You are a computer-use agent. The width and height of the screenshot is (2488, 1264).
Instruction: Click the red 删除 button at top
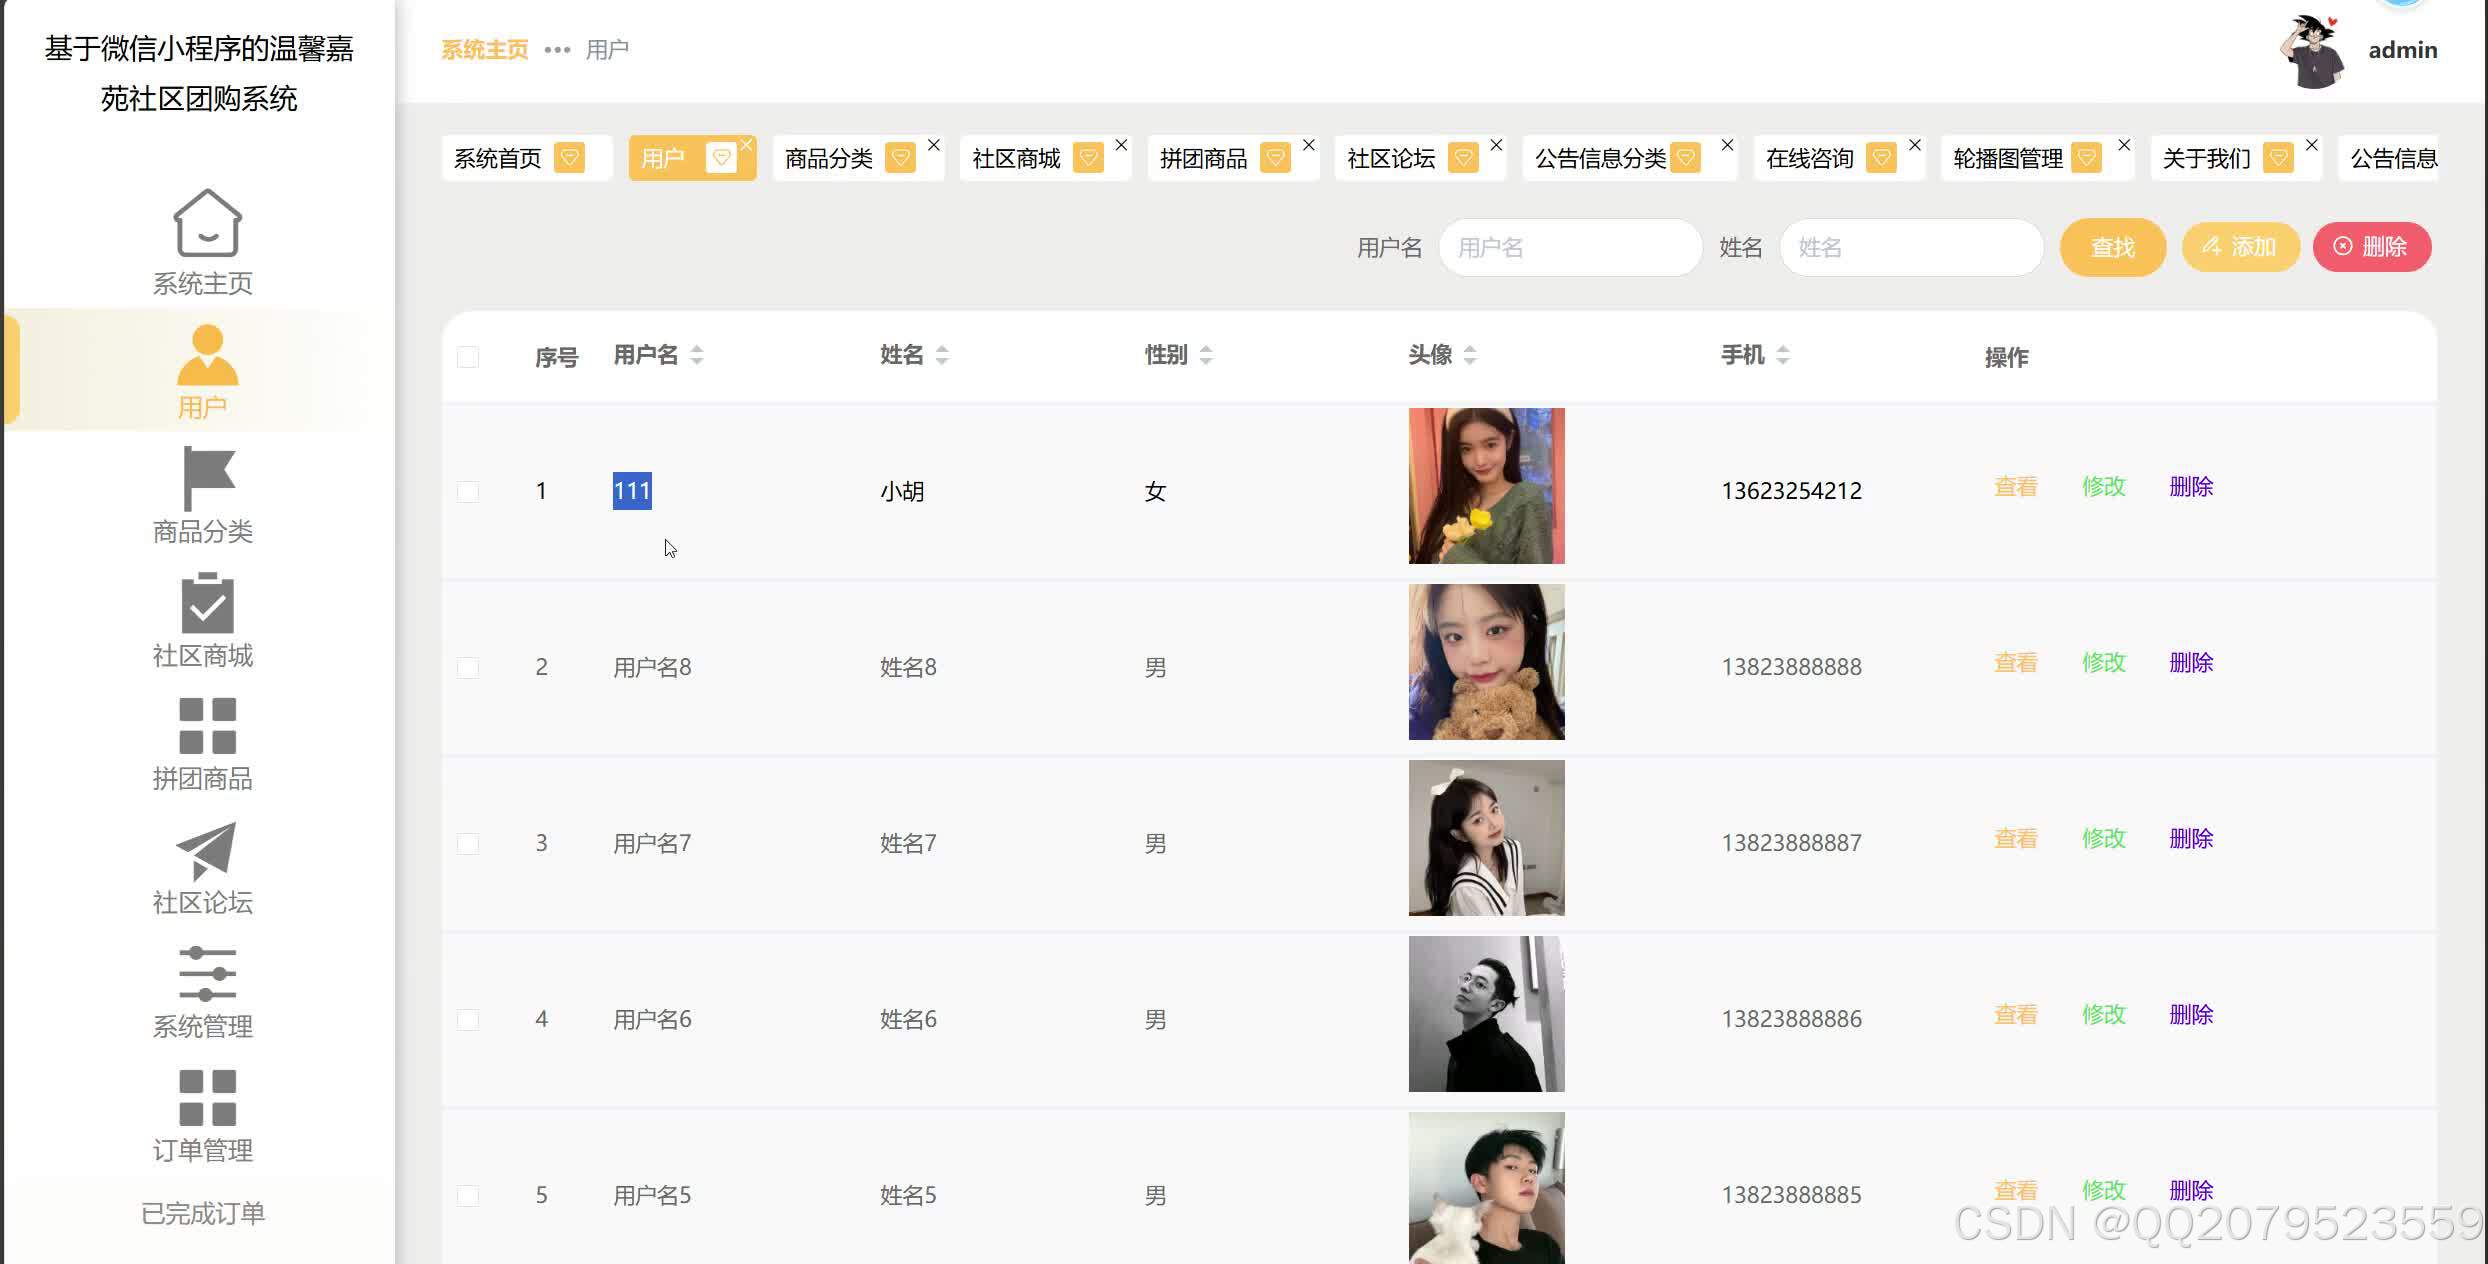click(2371, 247)
